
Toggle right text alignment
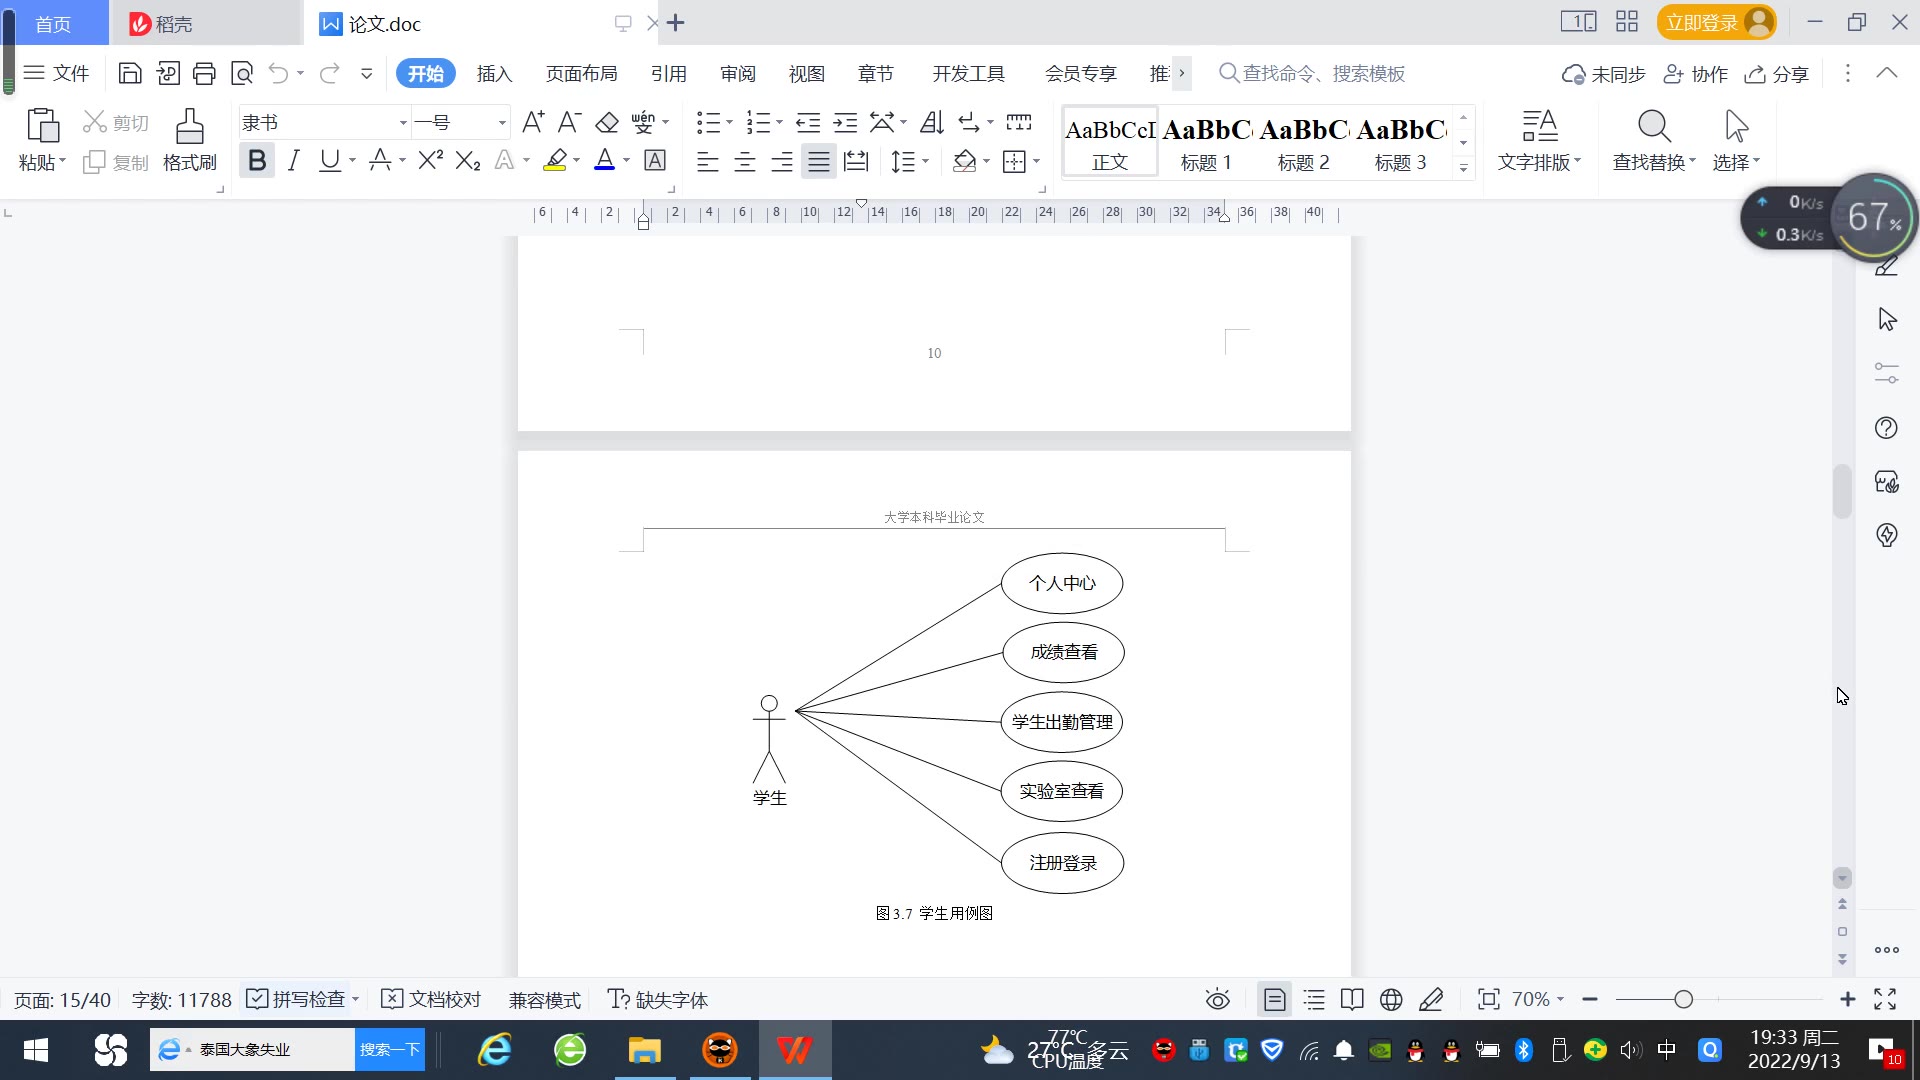click(x=782, y=161)
